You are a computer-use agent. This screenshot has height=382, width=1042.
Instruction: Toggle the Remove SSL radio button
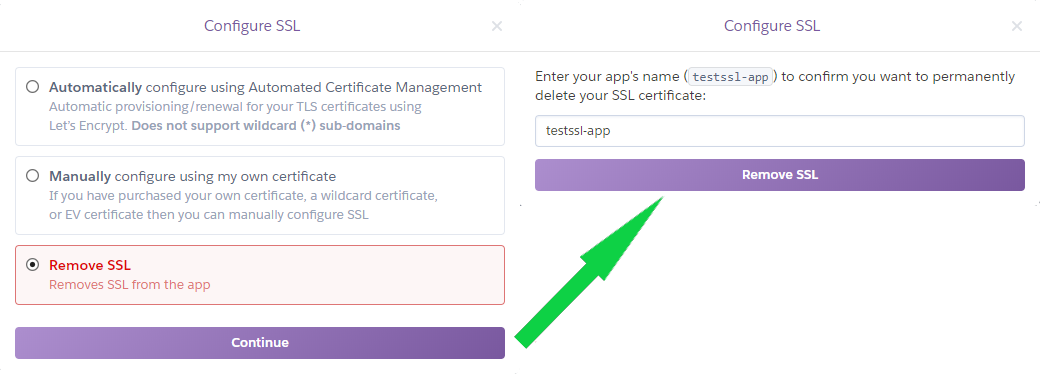click(x=32, y=265)
